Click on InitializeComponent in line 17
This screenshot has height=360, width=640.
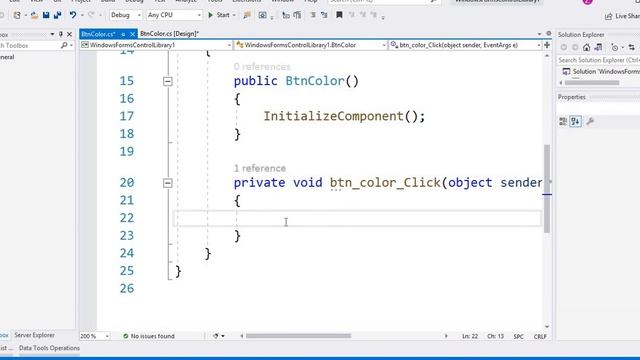[333, 116]
